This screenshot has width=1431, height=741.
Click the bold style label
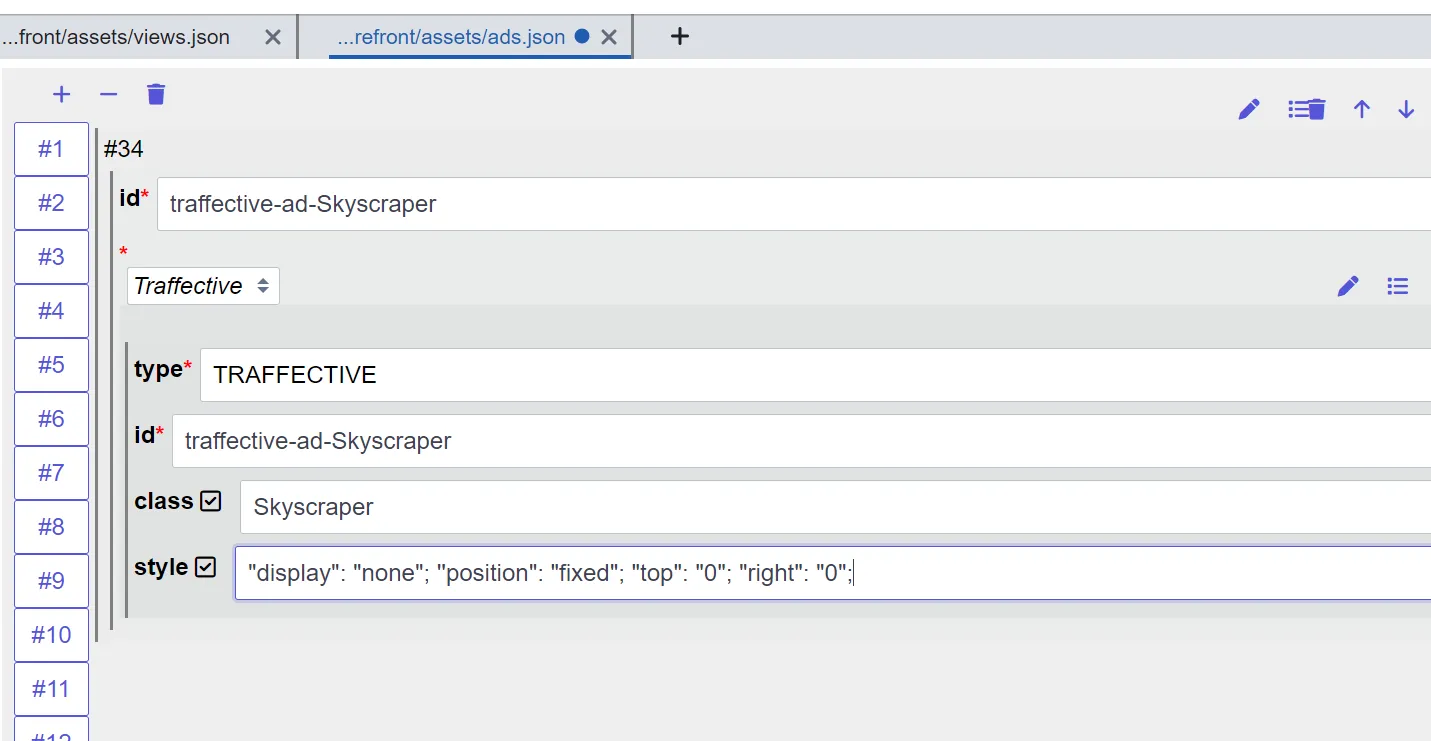[x=161, y=567]
